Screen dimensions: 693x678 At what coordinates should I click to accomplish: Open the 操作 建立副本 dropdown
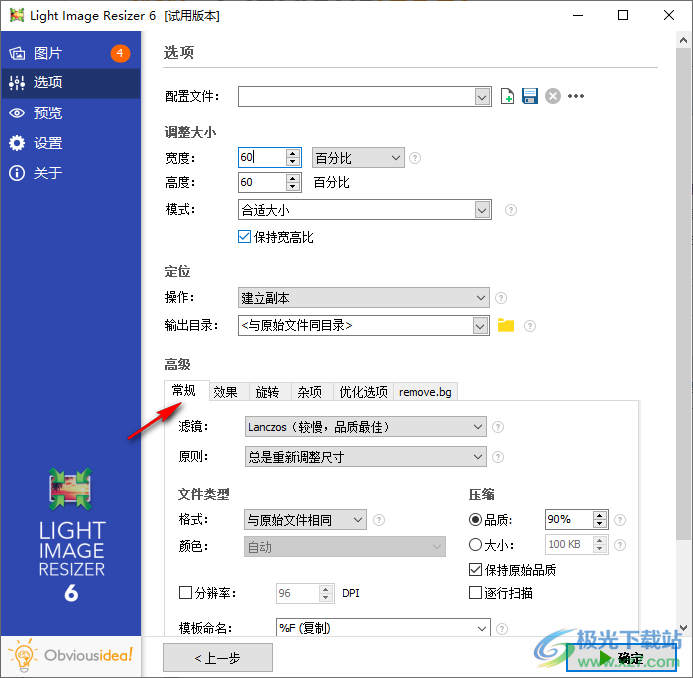(x=363, y=298)
